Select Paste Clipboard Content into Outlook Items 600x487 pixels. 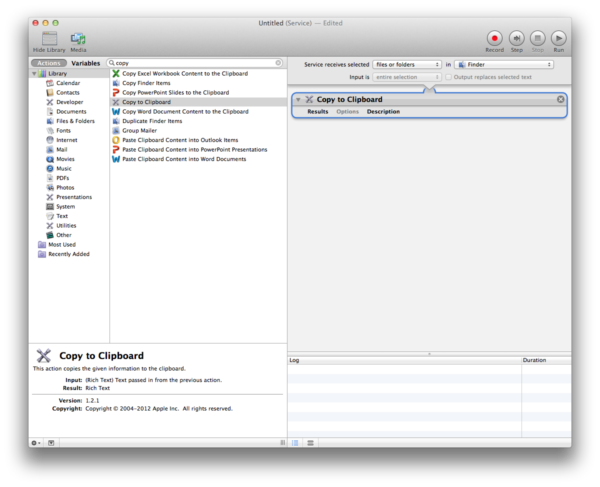pos(199,140)
